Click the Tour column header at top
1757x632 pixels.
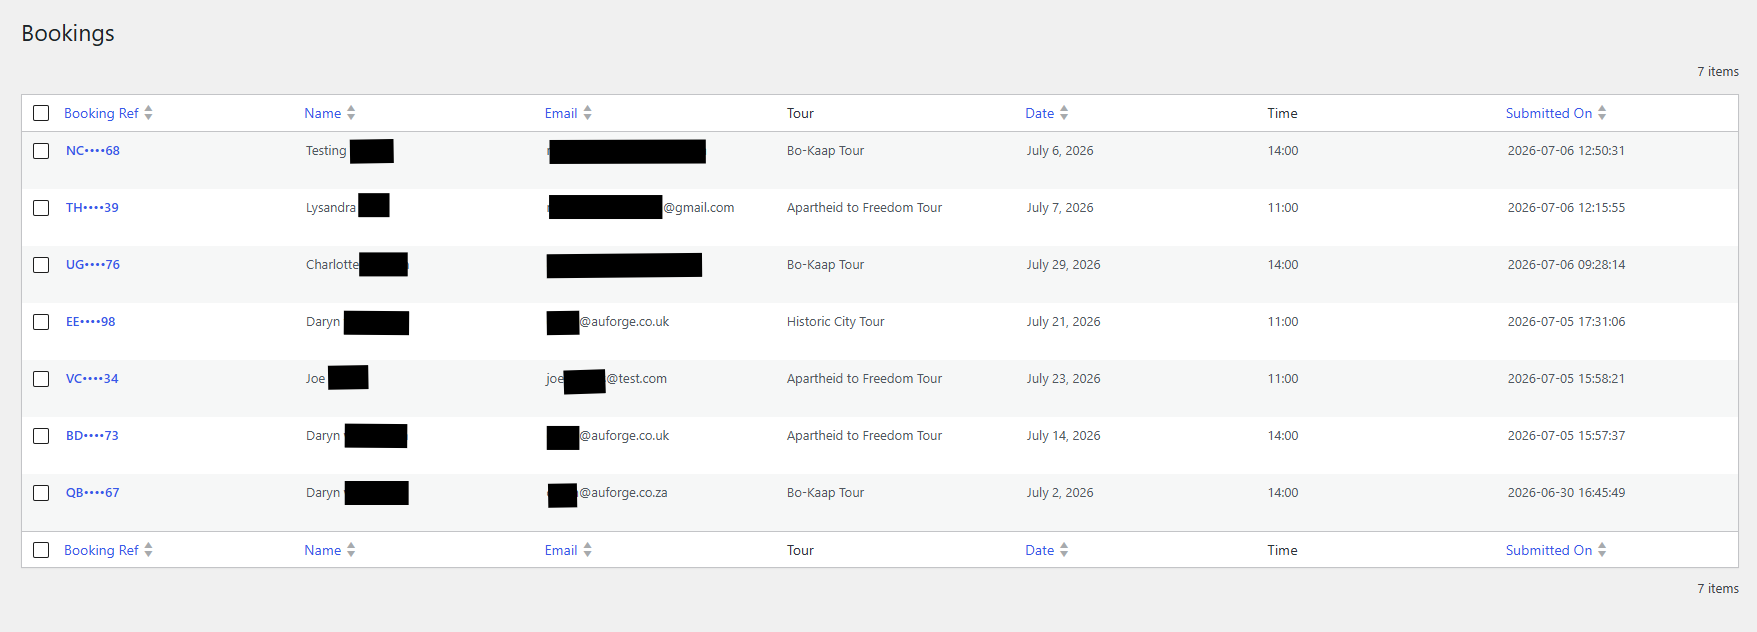pos(800,113)
